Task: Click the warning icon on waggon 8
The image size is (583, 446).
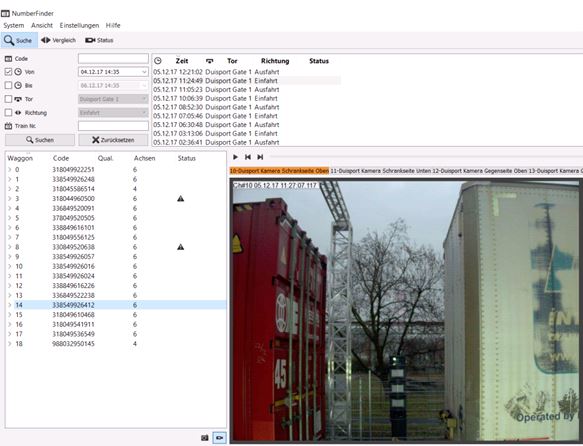Action: pyautogui.click(x=181, y=247)
